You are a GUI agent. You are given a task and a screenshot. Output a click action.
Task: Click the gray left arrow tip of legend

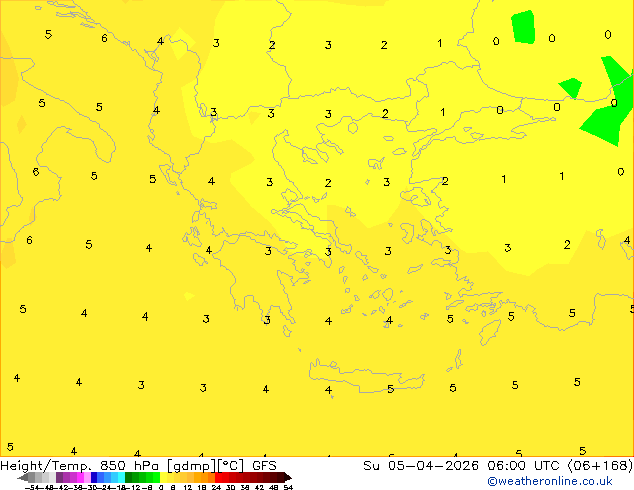[x=22, y=478]
